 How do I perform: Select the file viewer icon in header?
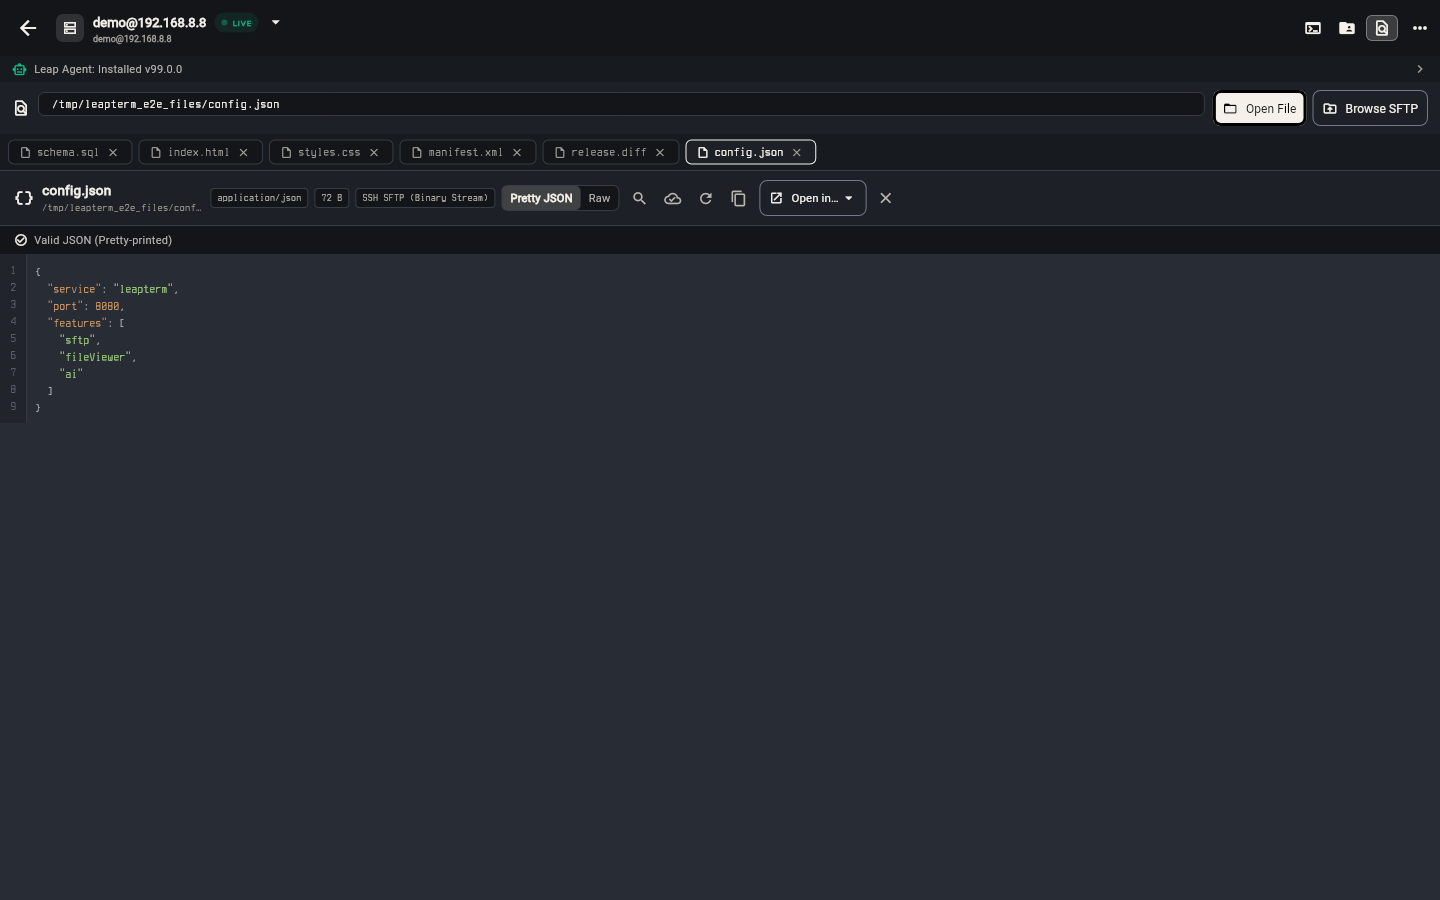[1382, 28]
